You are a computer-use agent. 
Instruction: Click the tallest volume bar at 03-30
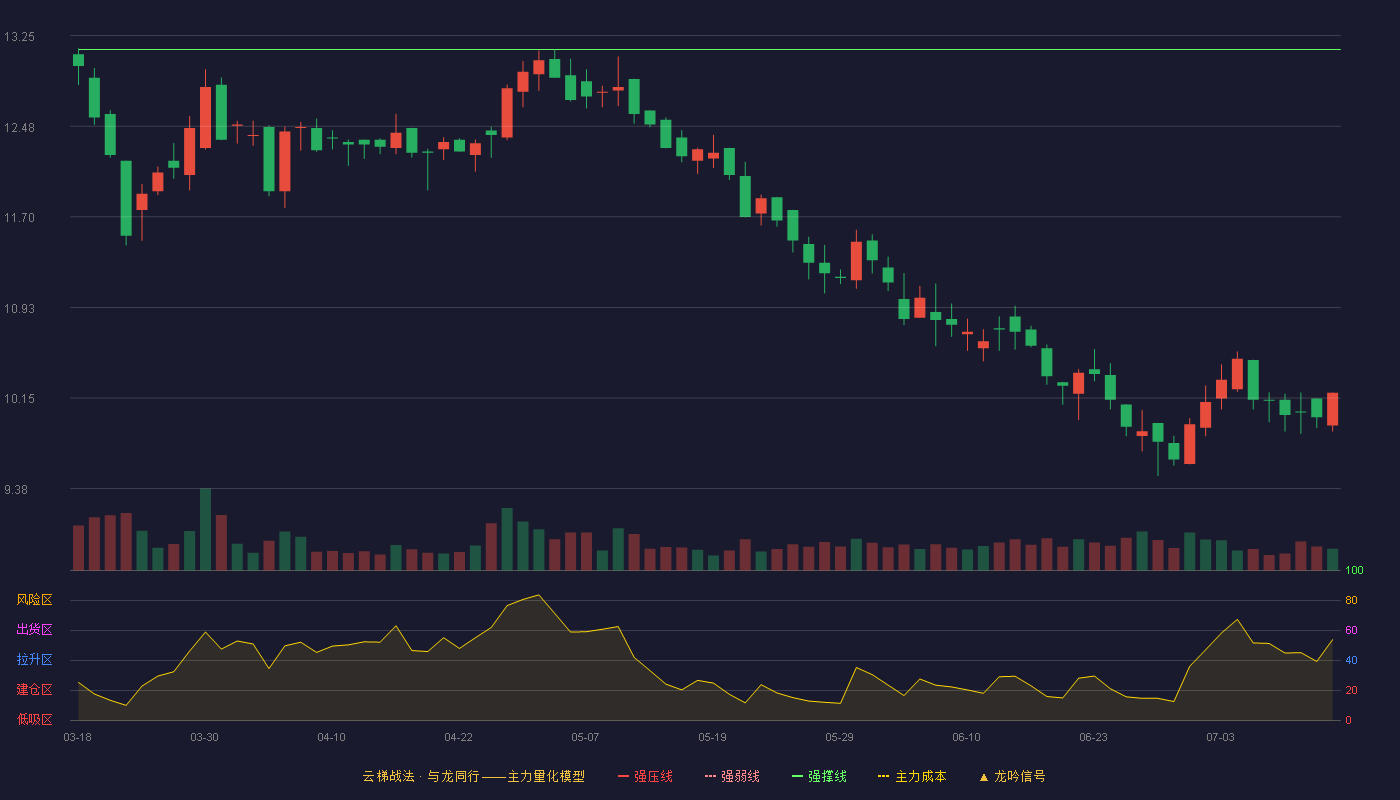[205, 529]
